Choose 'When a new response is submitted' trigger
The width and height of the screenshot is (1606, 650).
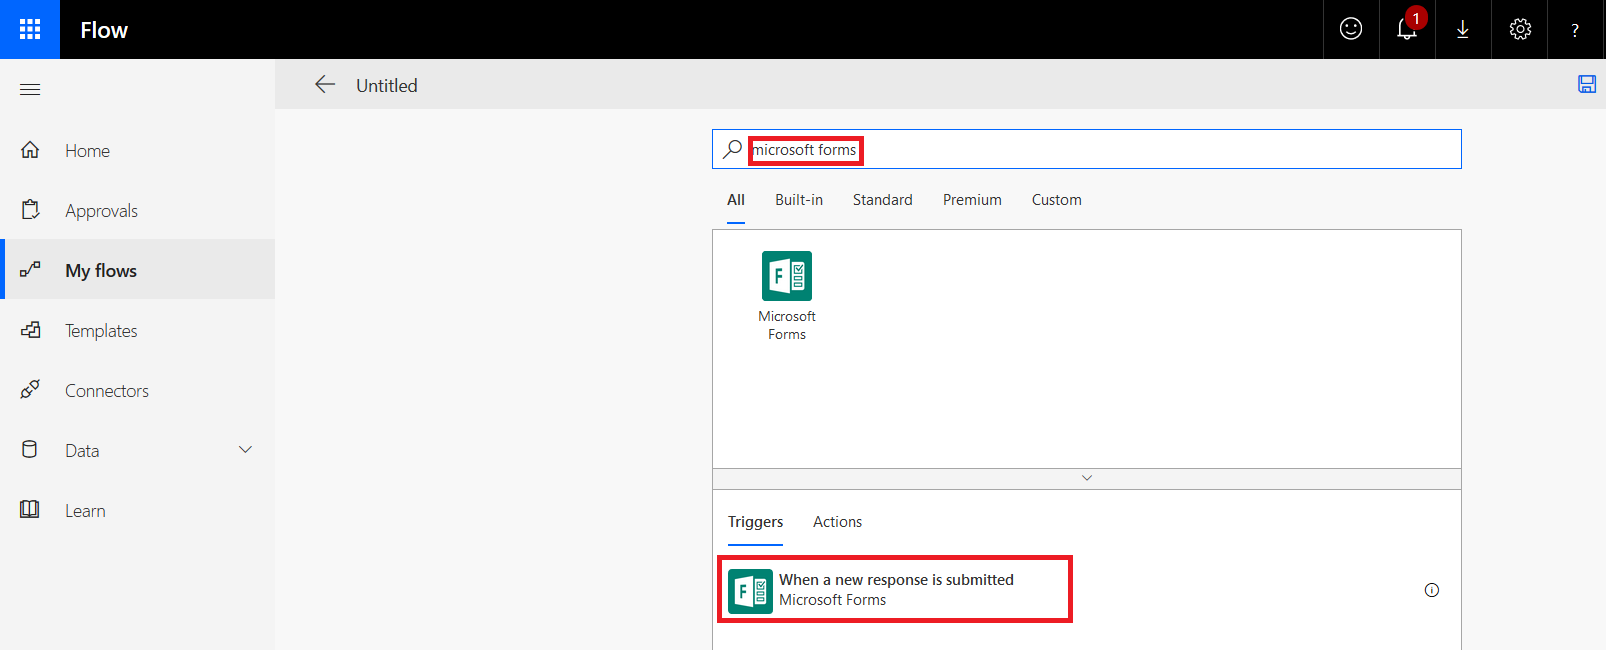coord(895,590)
